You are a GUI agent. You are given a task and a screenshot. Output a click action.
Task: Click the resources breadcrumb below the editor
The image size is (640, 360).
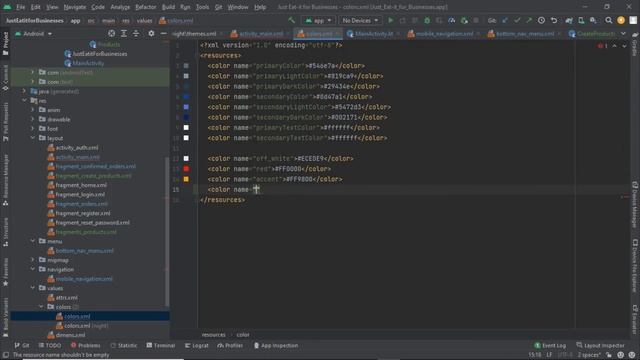[x=213, y=335]
